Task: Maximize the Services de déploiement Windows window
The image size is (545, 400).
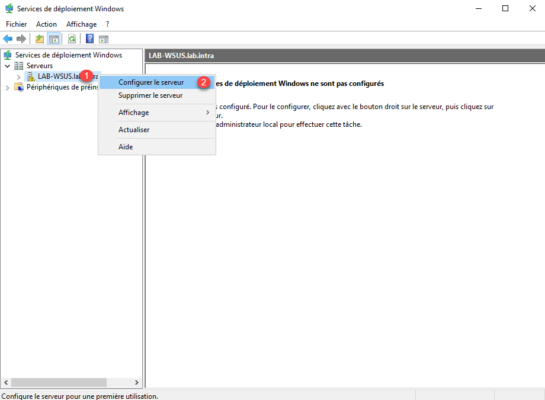Action: click(x=505, y=8)
